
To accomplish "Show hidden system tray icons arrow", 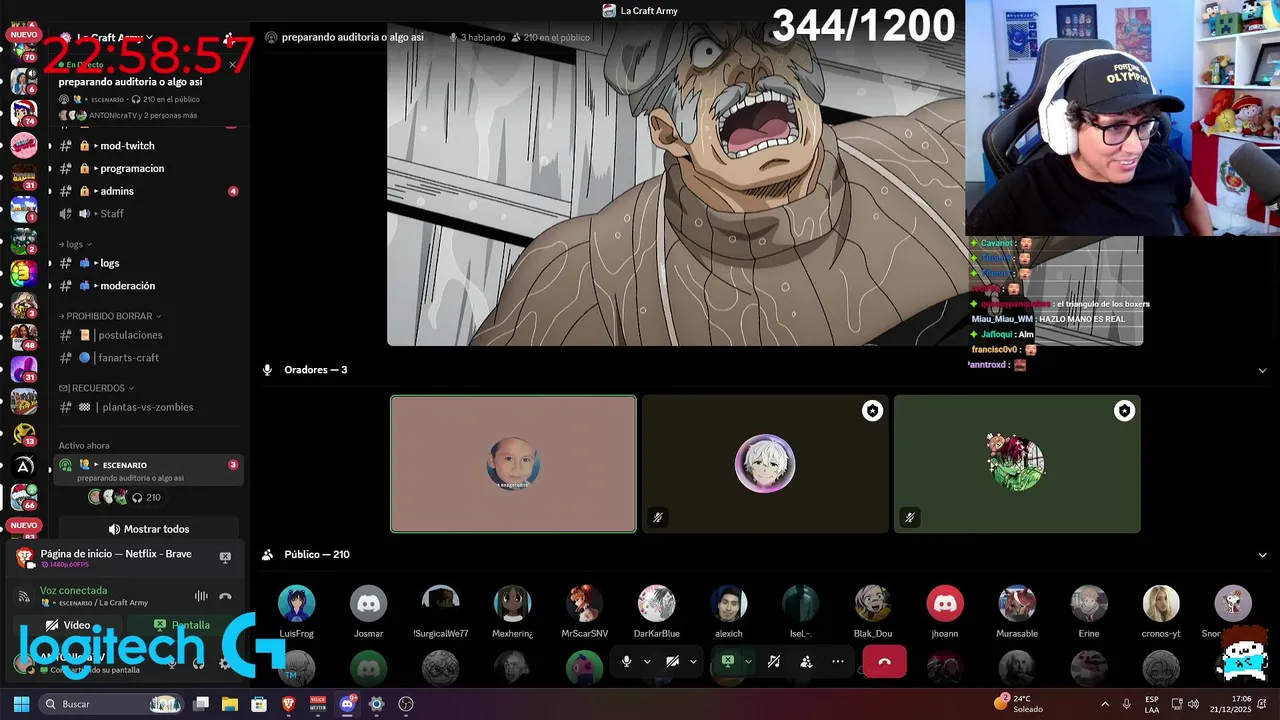I will 1105,704.
